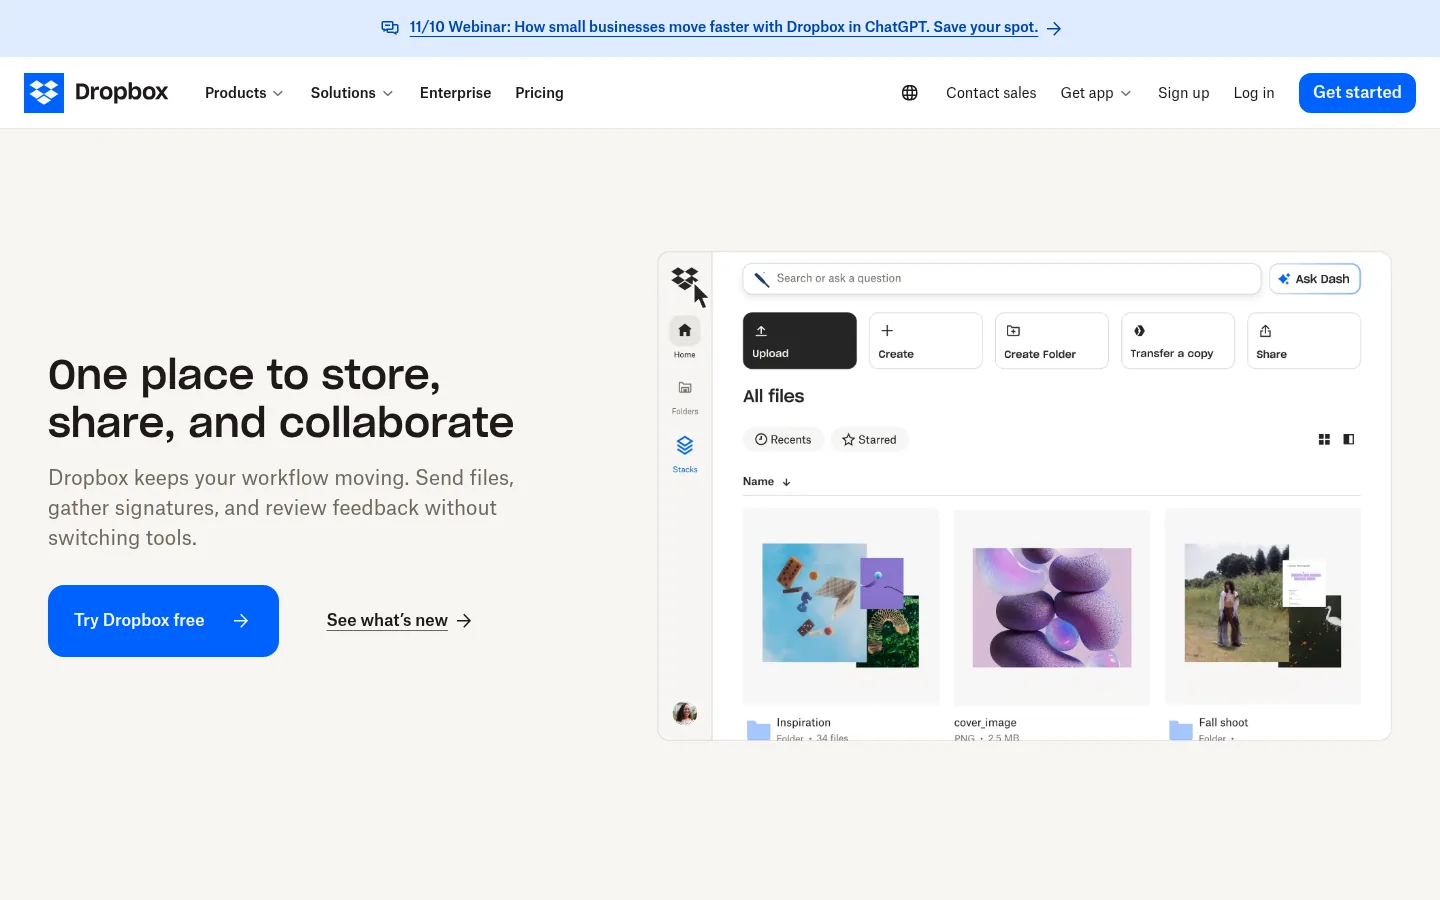Click the webinar banner chat icon
This screenshot has width=1440, height=900.
tap(390, 28)
